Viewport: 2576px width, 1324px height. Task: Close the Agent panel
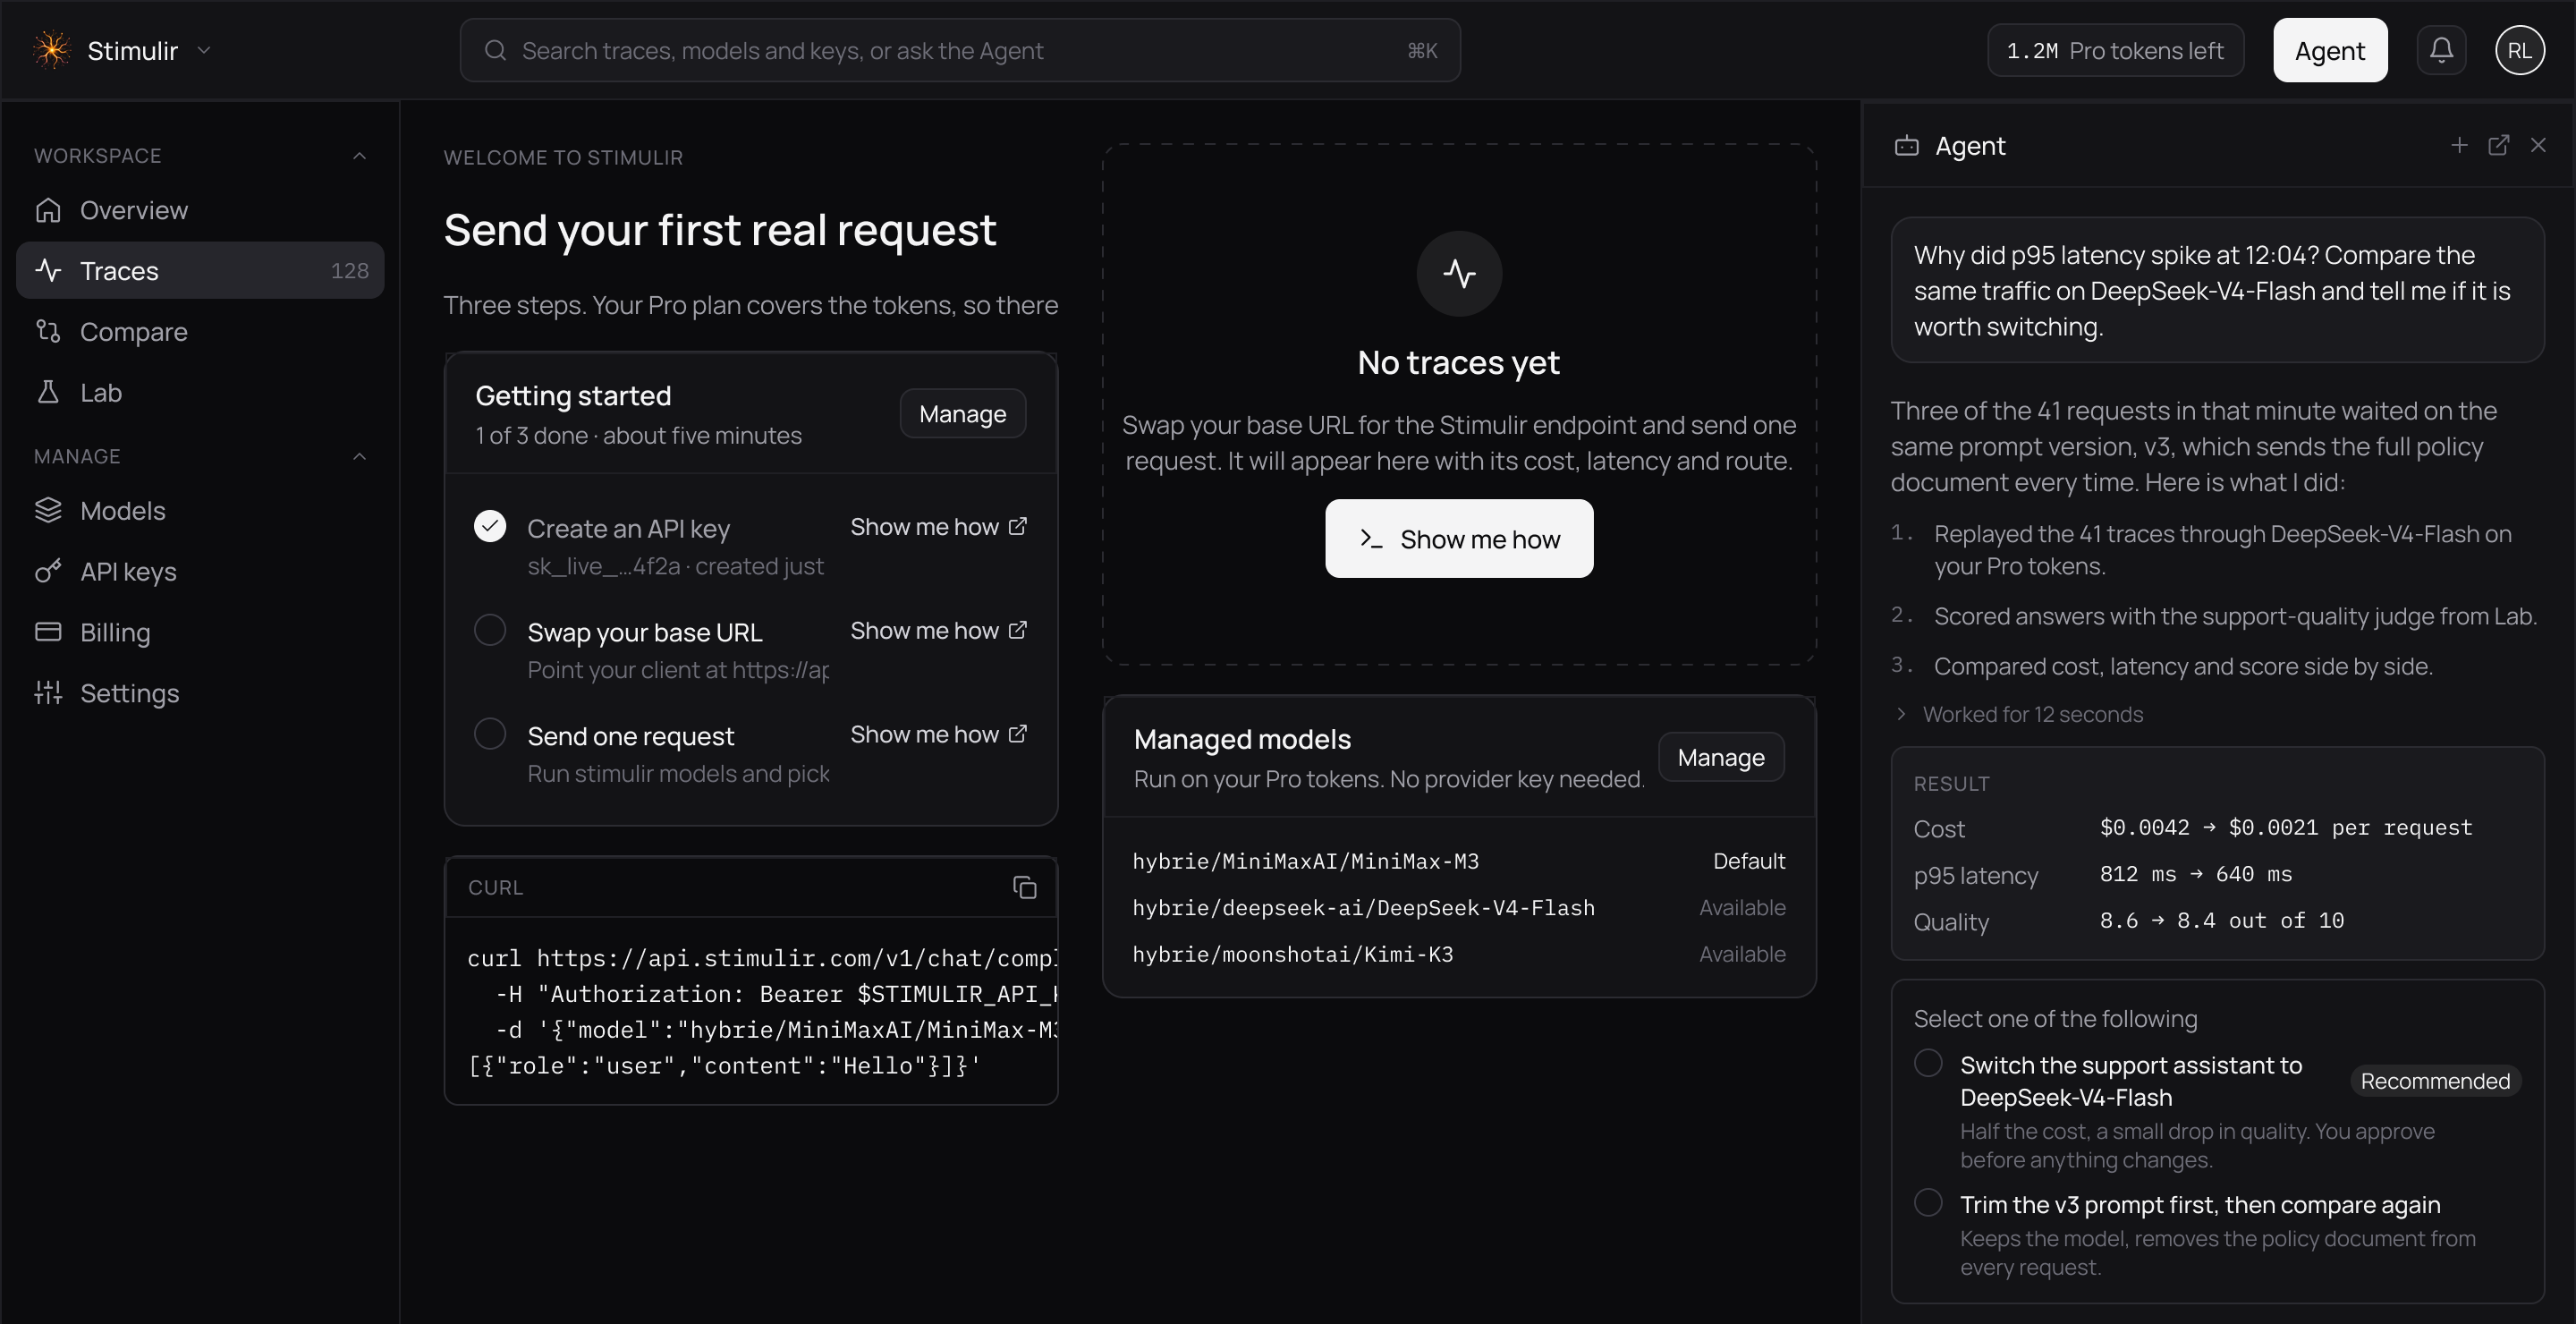2538,146
